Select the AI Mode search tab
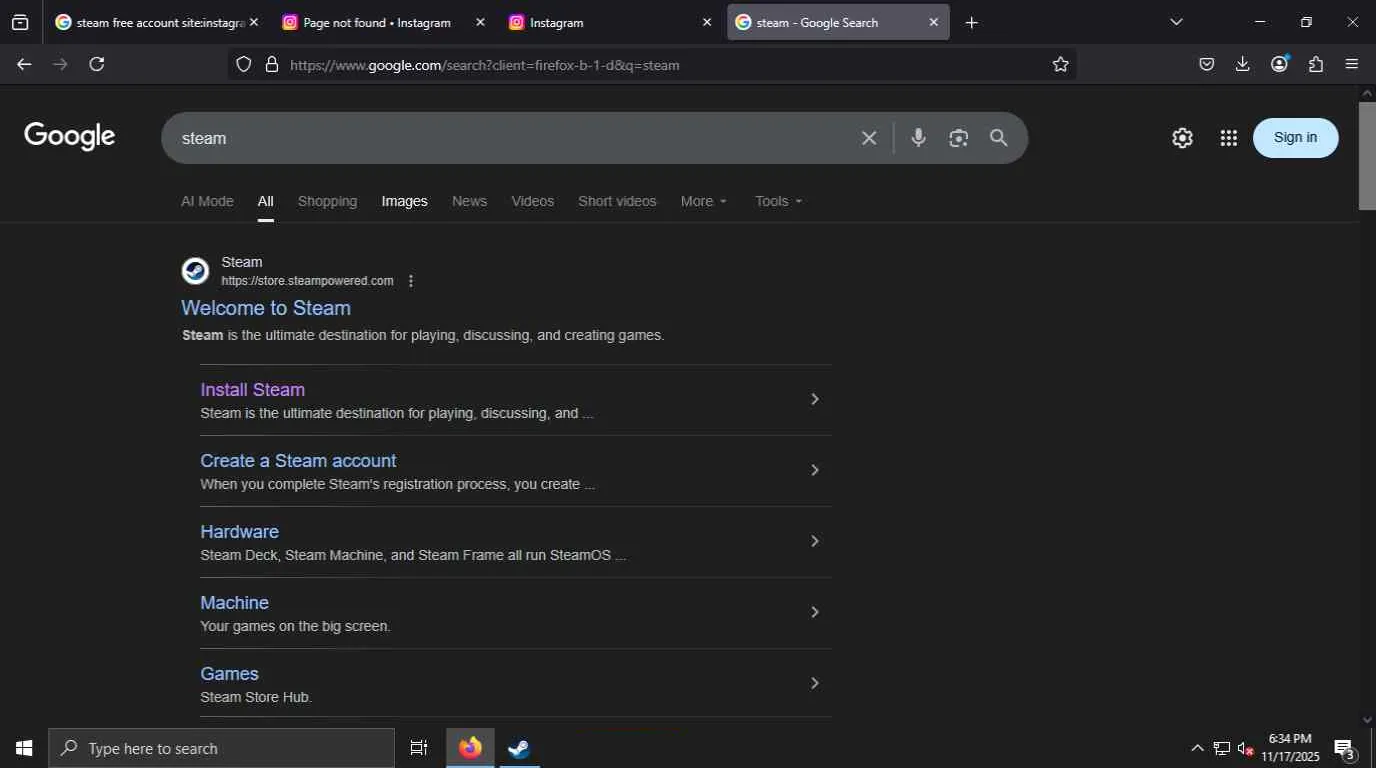Screen dimensions: 1376x768 pos(207,201)
